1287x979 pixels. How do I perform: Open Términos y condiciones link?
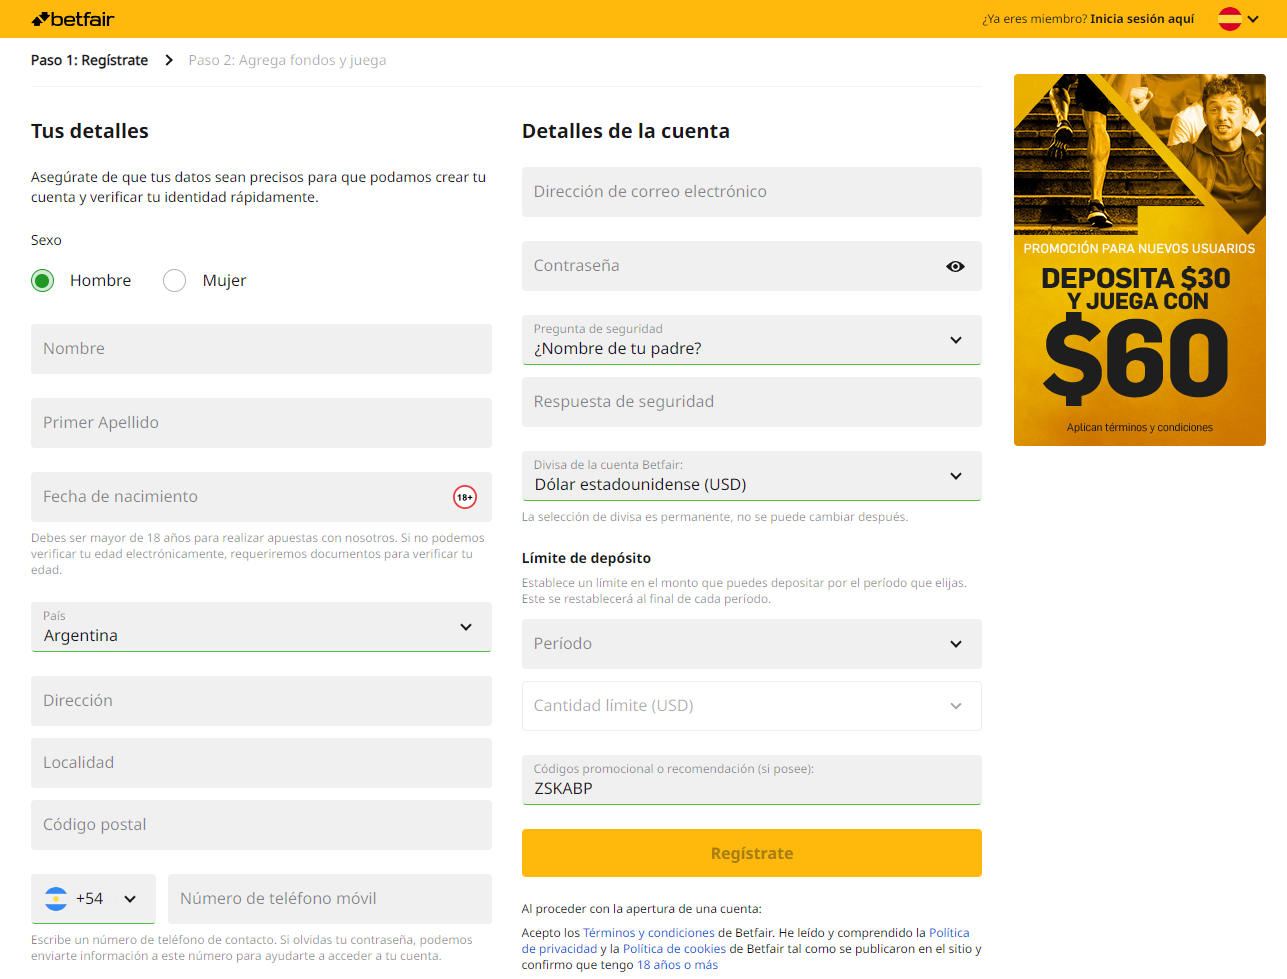[649, 933]
